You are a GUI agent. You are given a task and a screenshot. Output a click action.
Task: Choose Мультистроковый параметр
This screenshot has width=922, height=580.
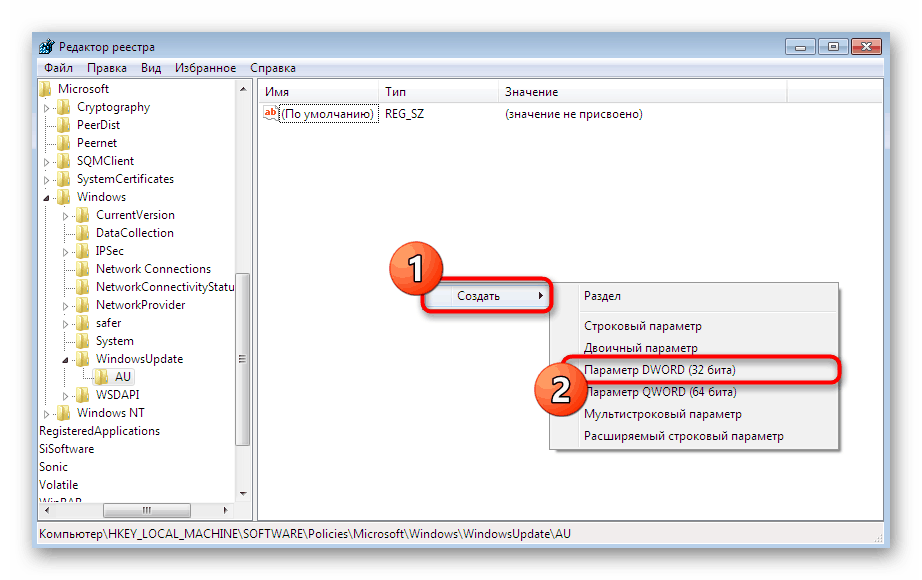[694, 414]
